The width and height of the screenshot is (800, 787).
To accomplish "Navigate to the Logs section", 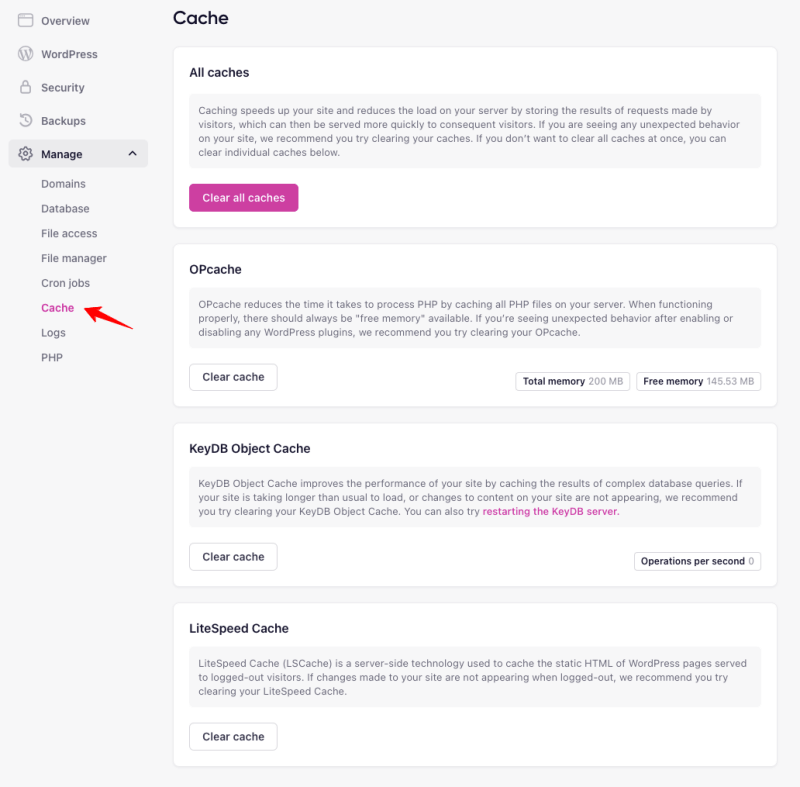I will (x=53, y=332).
